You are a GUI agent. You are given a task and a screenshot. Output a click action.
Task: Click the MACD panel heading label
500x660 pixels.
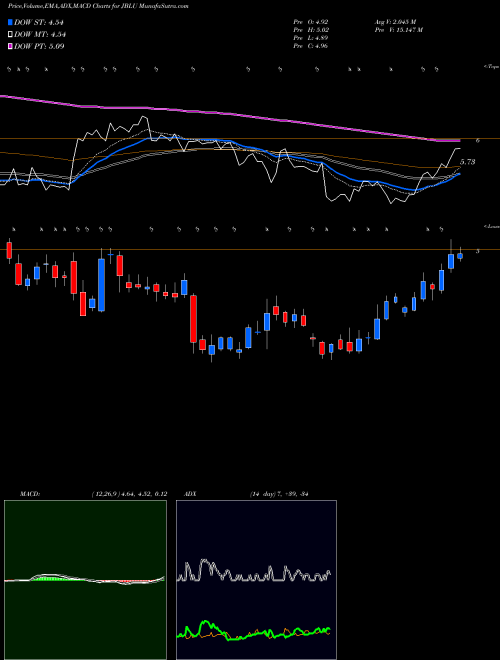click(30, 494)
